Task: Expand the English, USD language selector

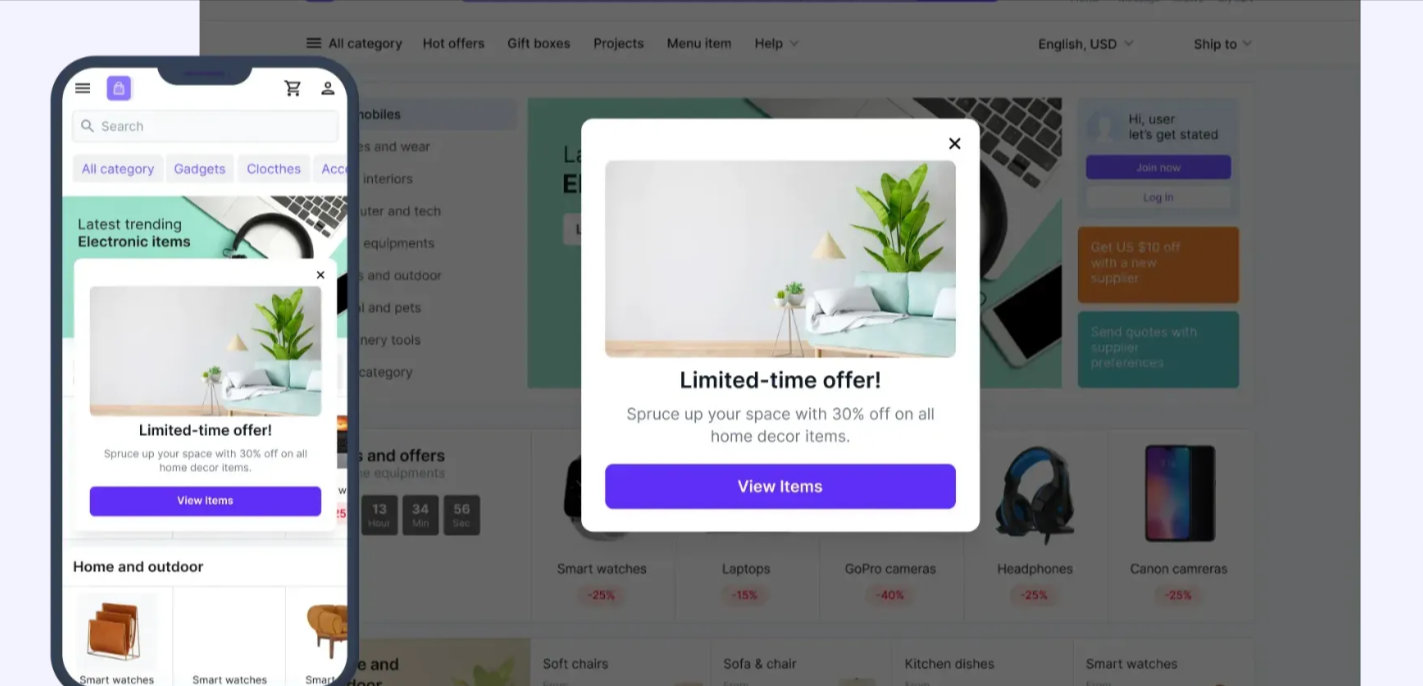Action: [1086, 44]
